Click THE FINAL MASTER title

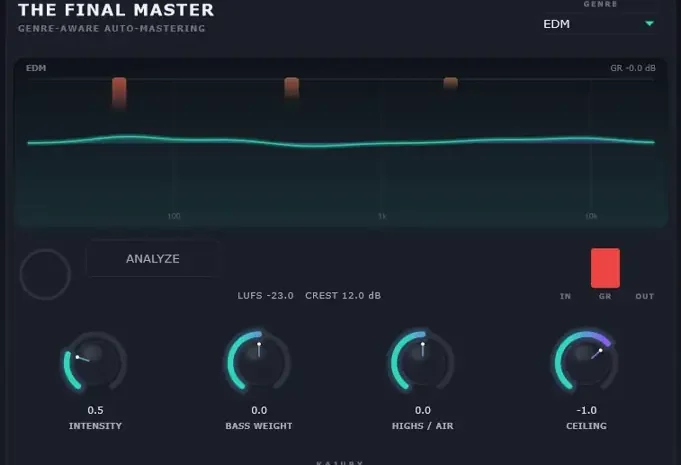(x=116, y=10)
